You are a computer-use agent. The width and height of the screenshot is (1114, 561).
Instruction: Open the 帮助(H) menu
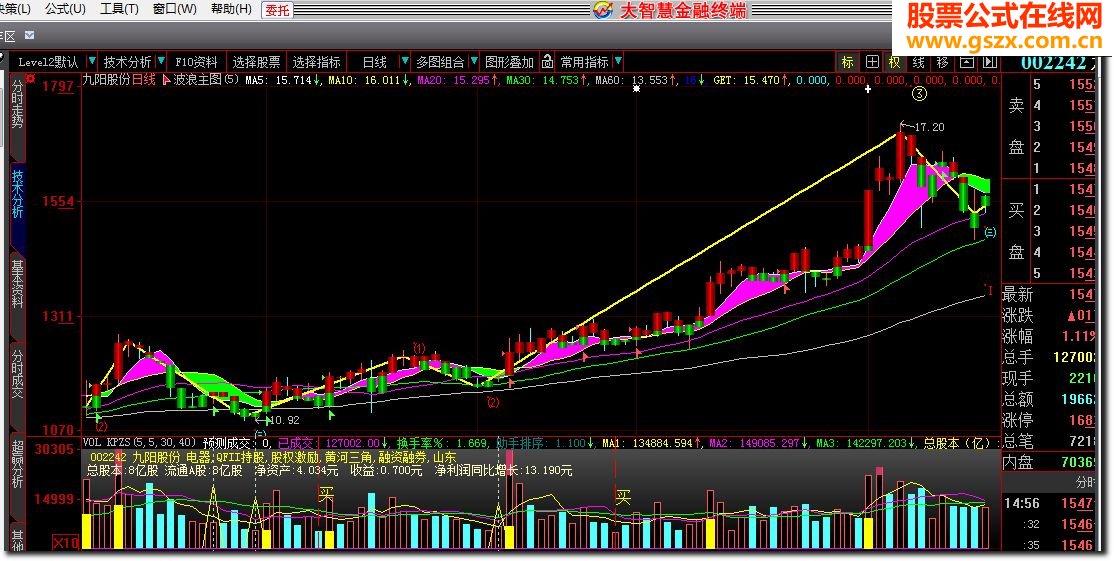click(232, 9)
